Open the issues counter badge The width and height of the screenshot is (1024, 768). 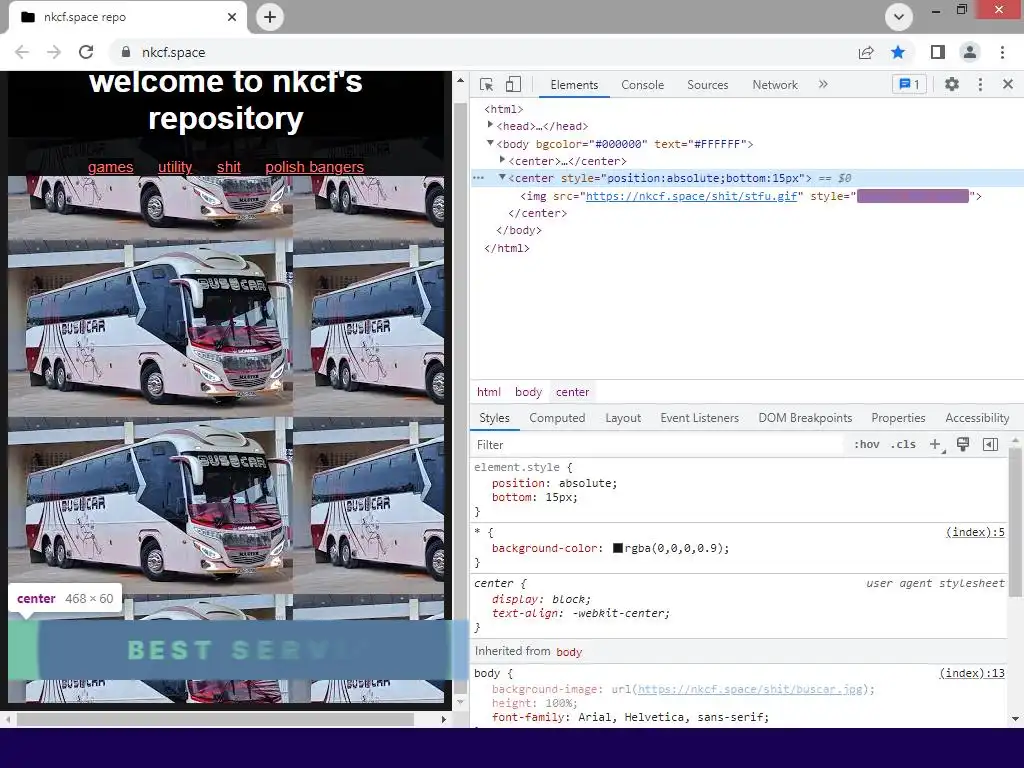pos(909,84)
